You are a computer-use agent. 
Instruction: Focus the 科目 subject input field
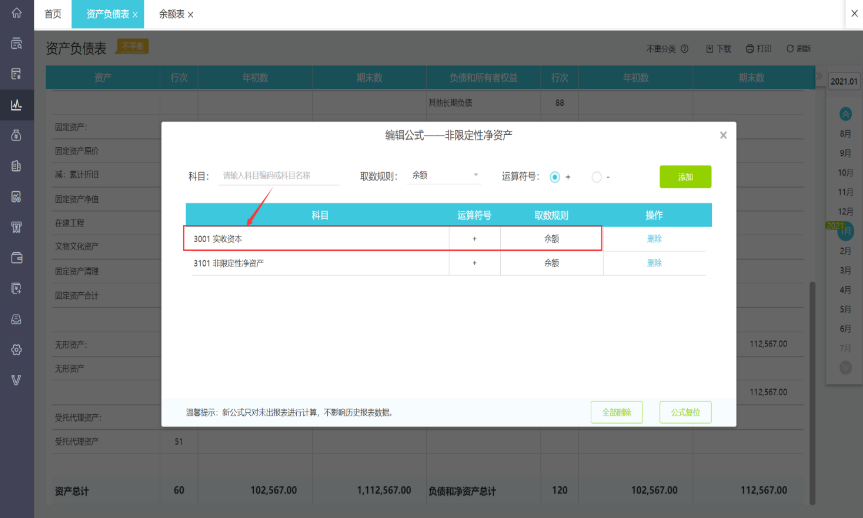tap(279, 176)
